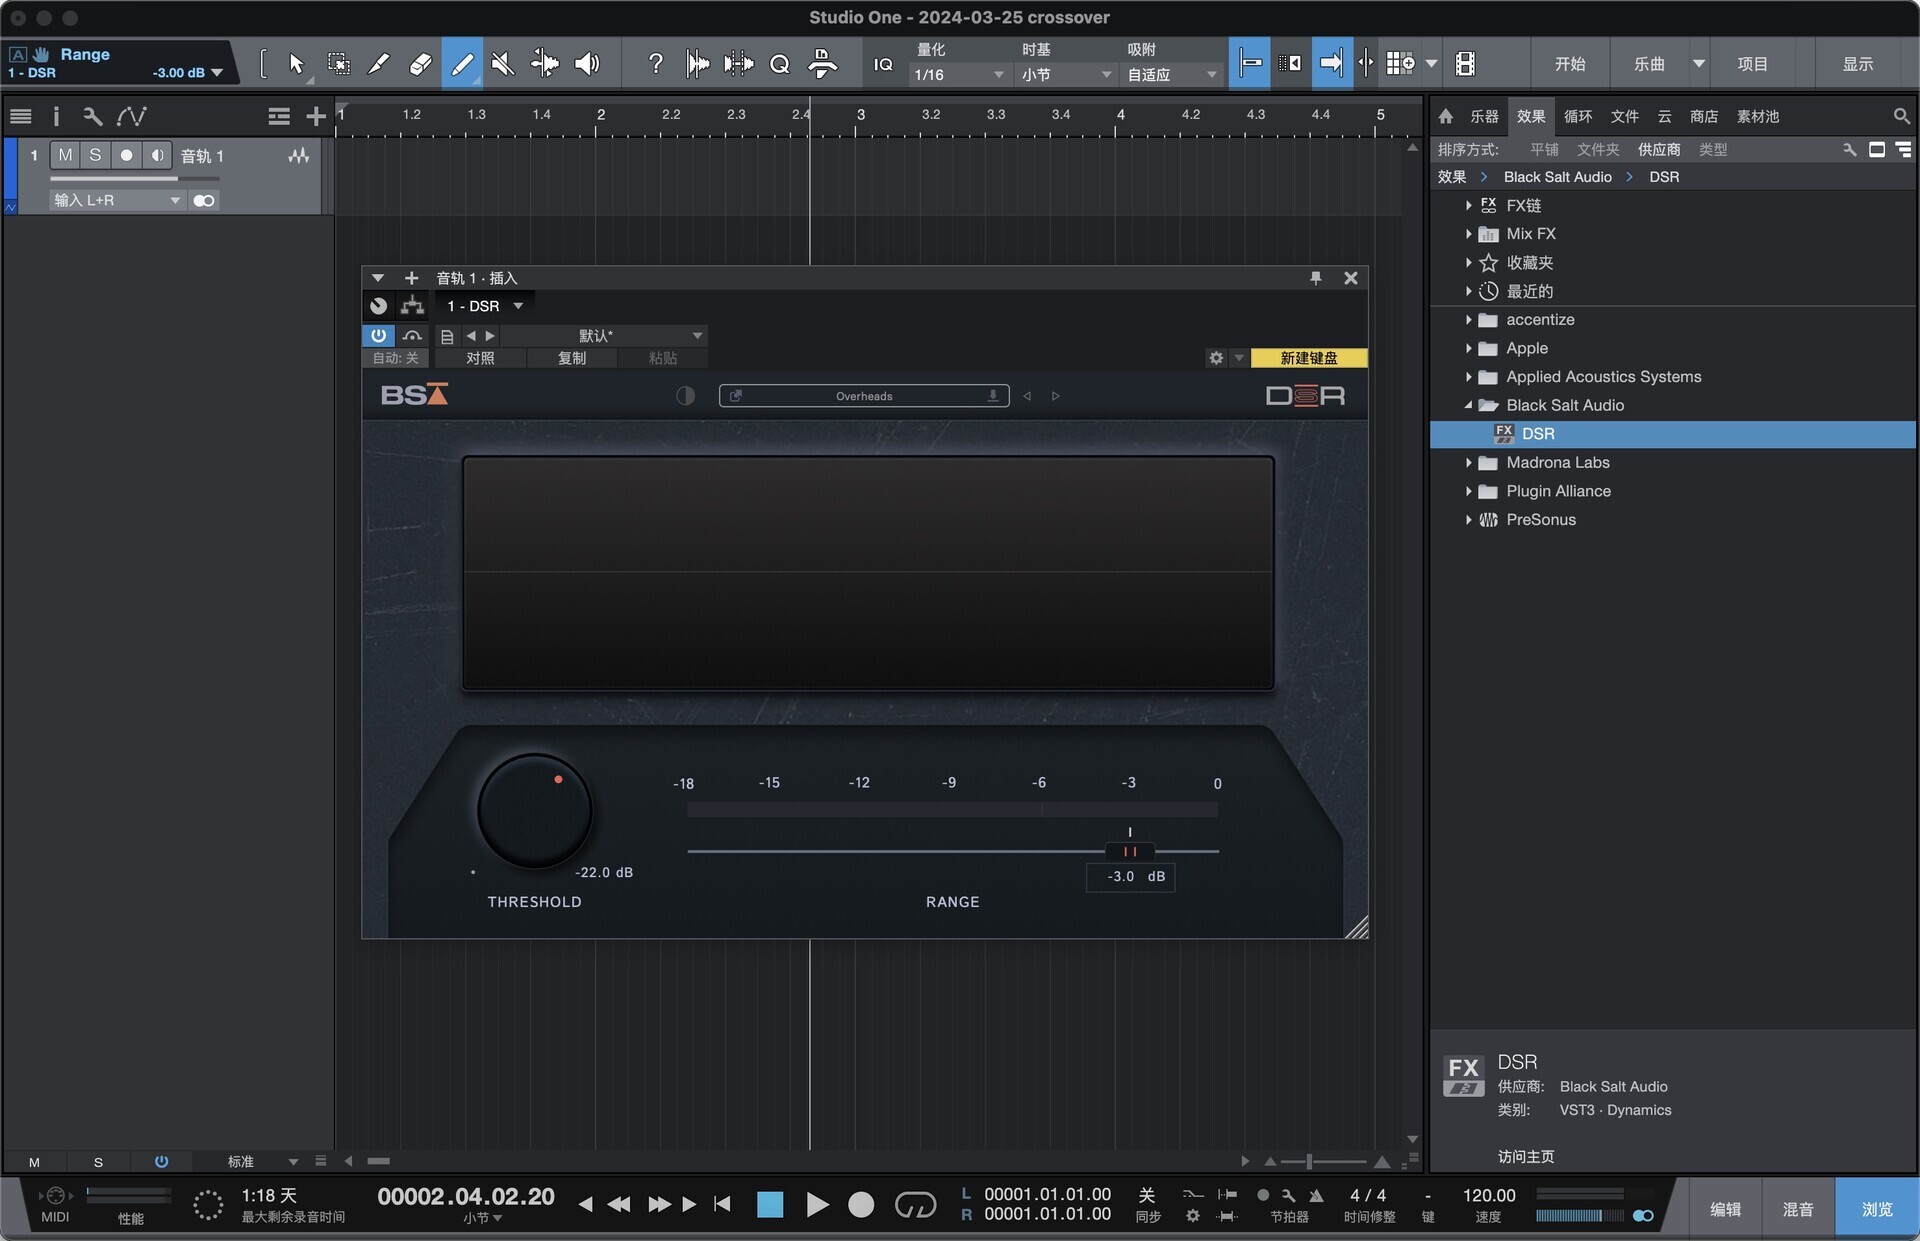Click the search icon in browser panel
This screenshot has height=1241, width=1920.
pyautogui.click(x=1901, y=116)
